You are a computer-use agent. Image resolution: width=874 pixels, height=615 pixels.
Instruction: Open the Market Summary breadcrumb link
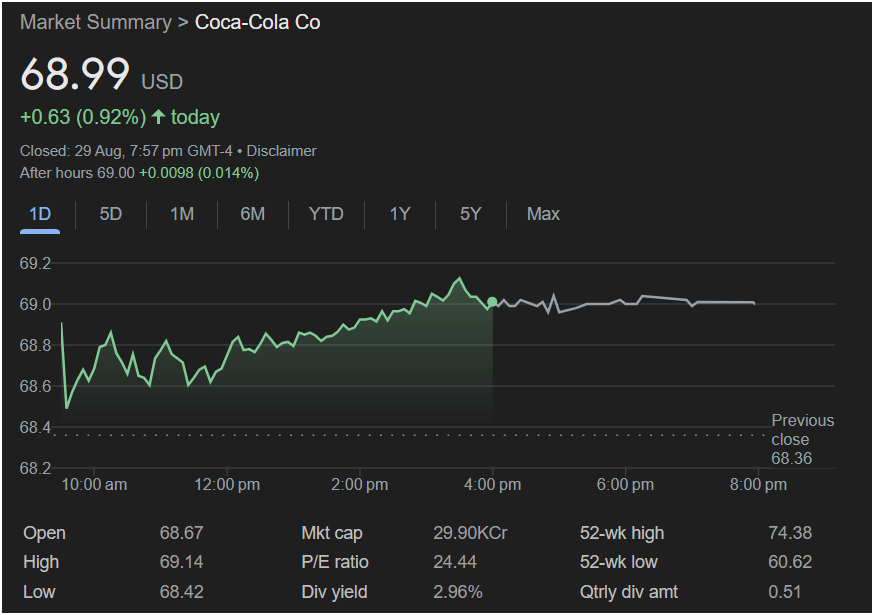(95, 22)
